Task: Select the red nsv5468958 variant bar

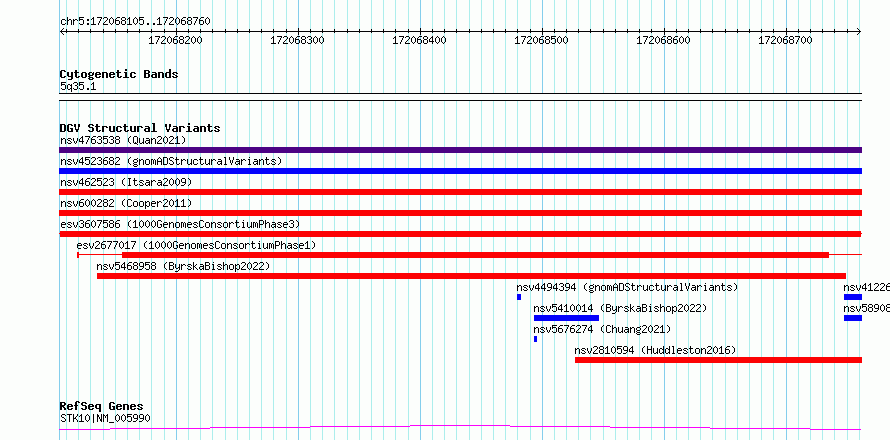Action: (x=471, y=276)
